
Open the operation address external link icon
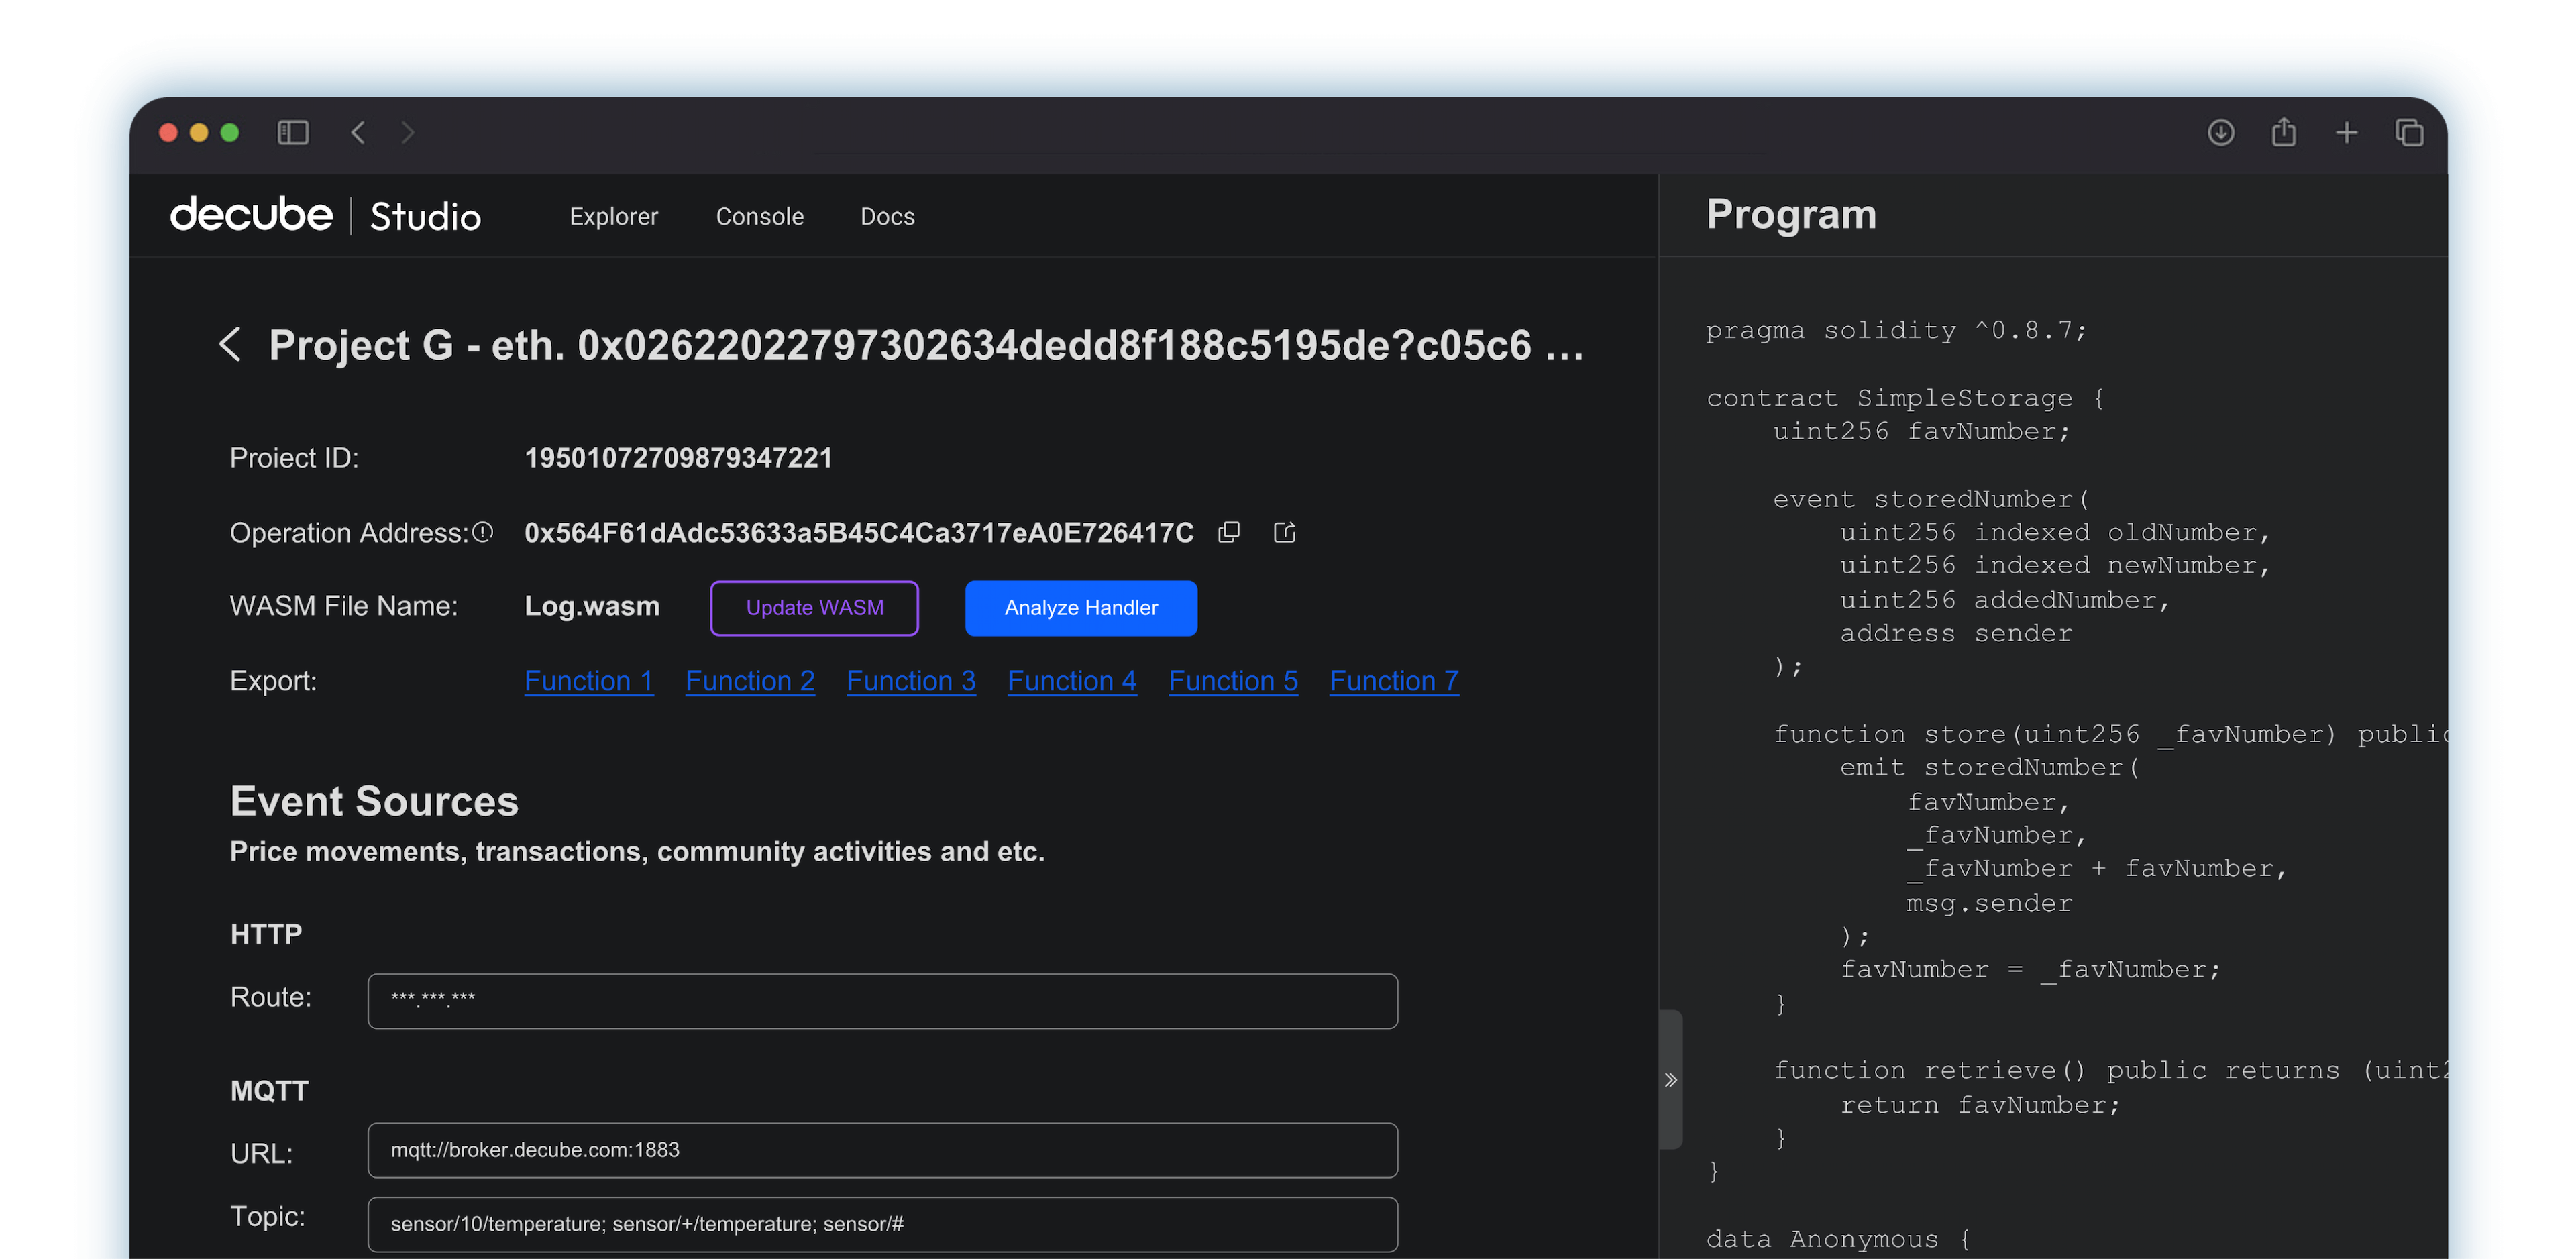(1285, 532)
